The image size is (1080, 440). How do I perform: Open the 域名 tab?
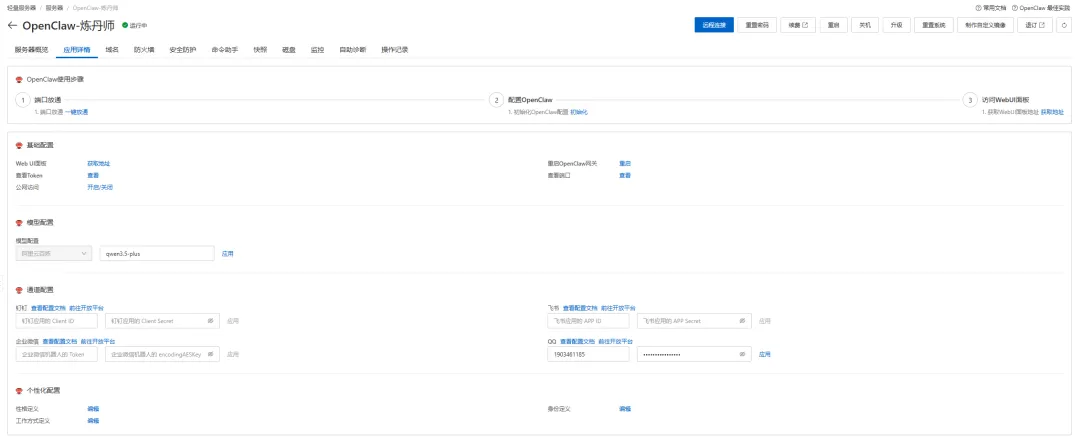pyautogui.click(x=112, y=50)
